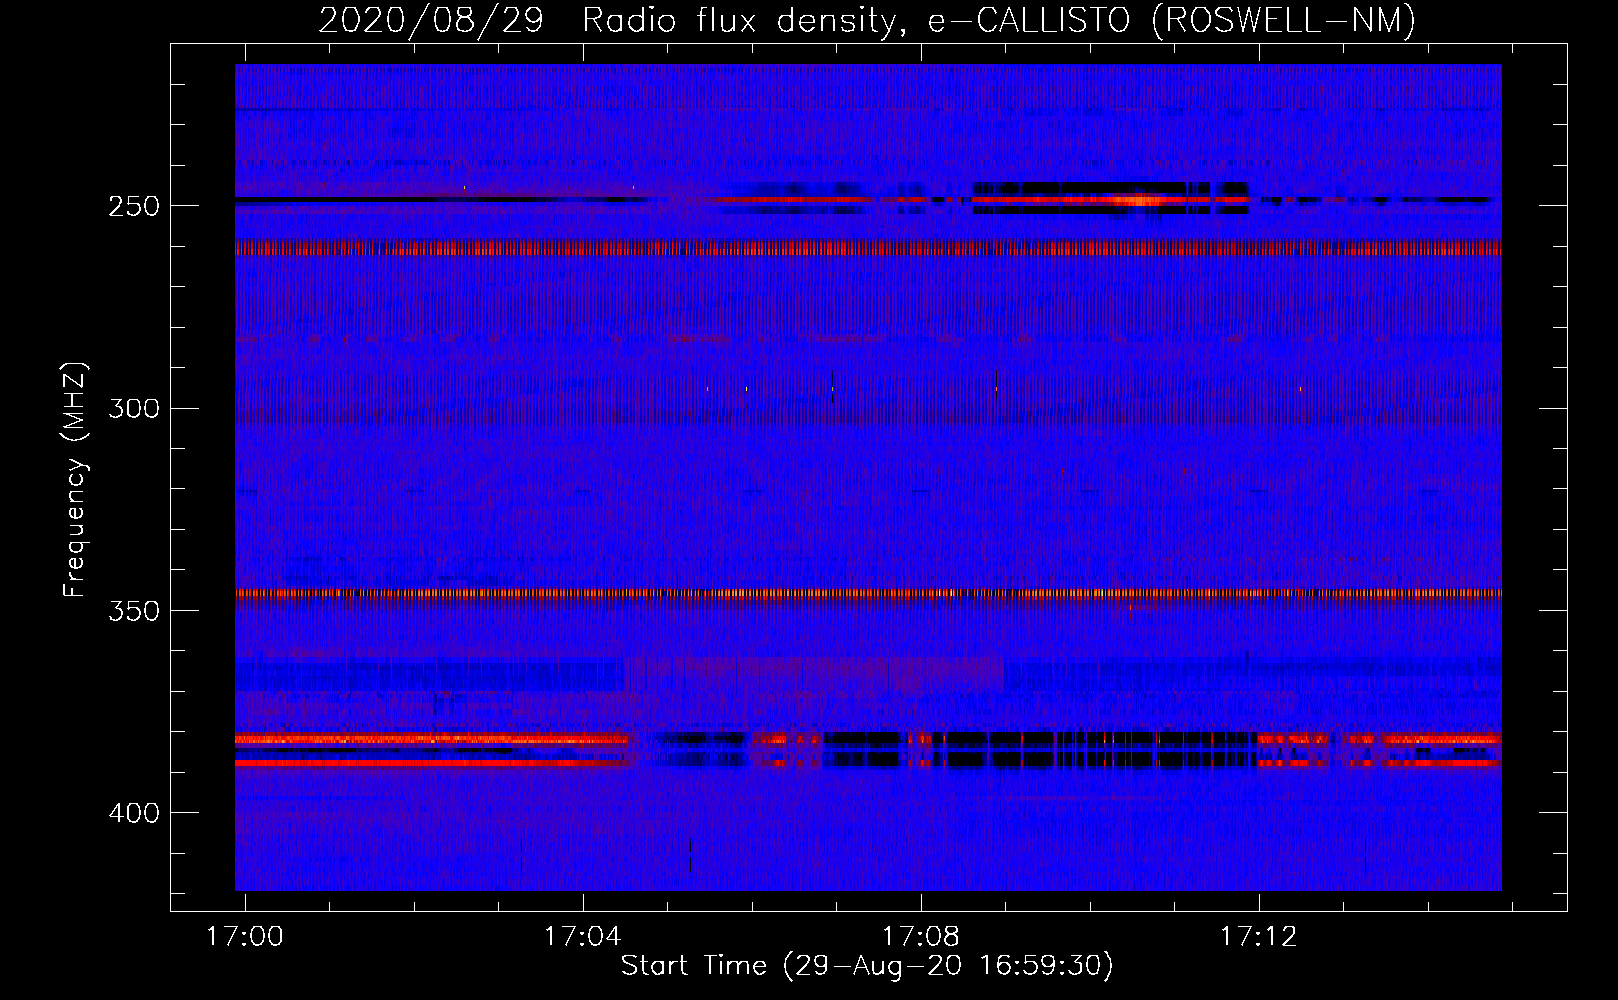Click the 350 frequency tick label
The height and width of the screenshot is (1000, 1618).
[x=134, y=611]
